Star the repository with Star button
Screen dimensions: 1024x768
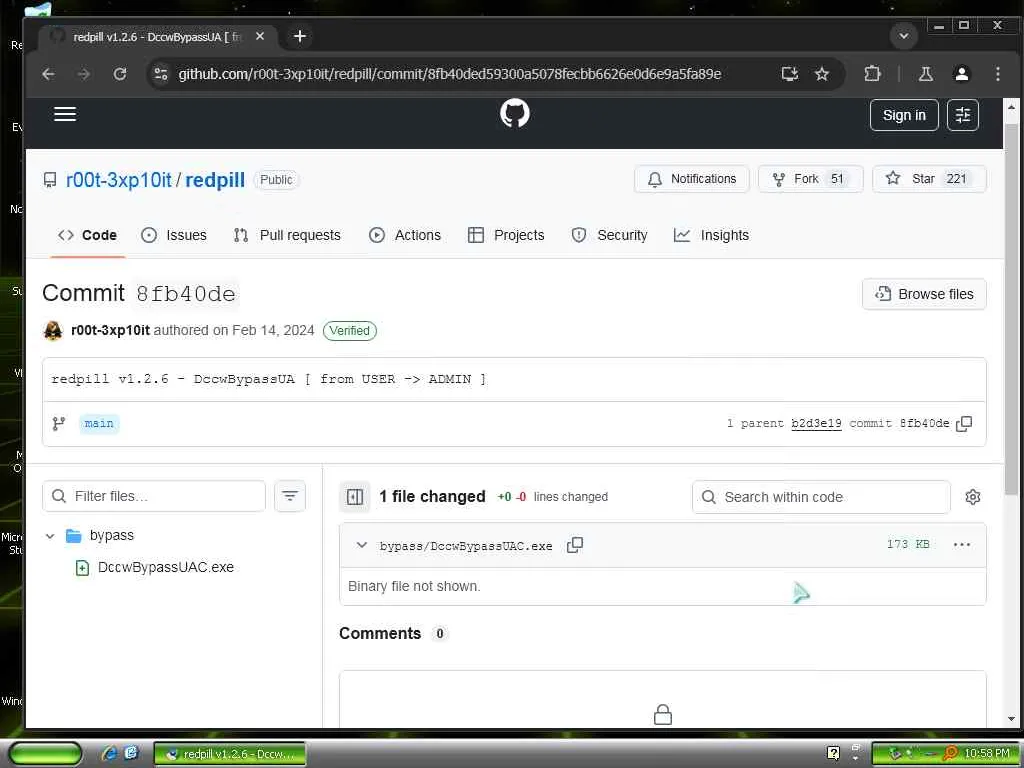pos(929,179)
